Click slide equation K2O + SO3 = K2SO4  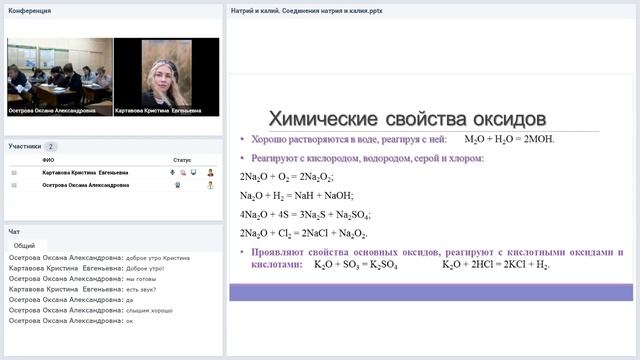click(356, 265)
